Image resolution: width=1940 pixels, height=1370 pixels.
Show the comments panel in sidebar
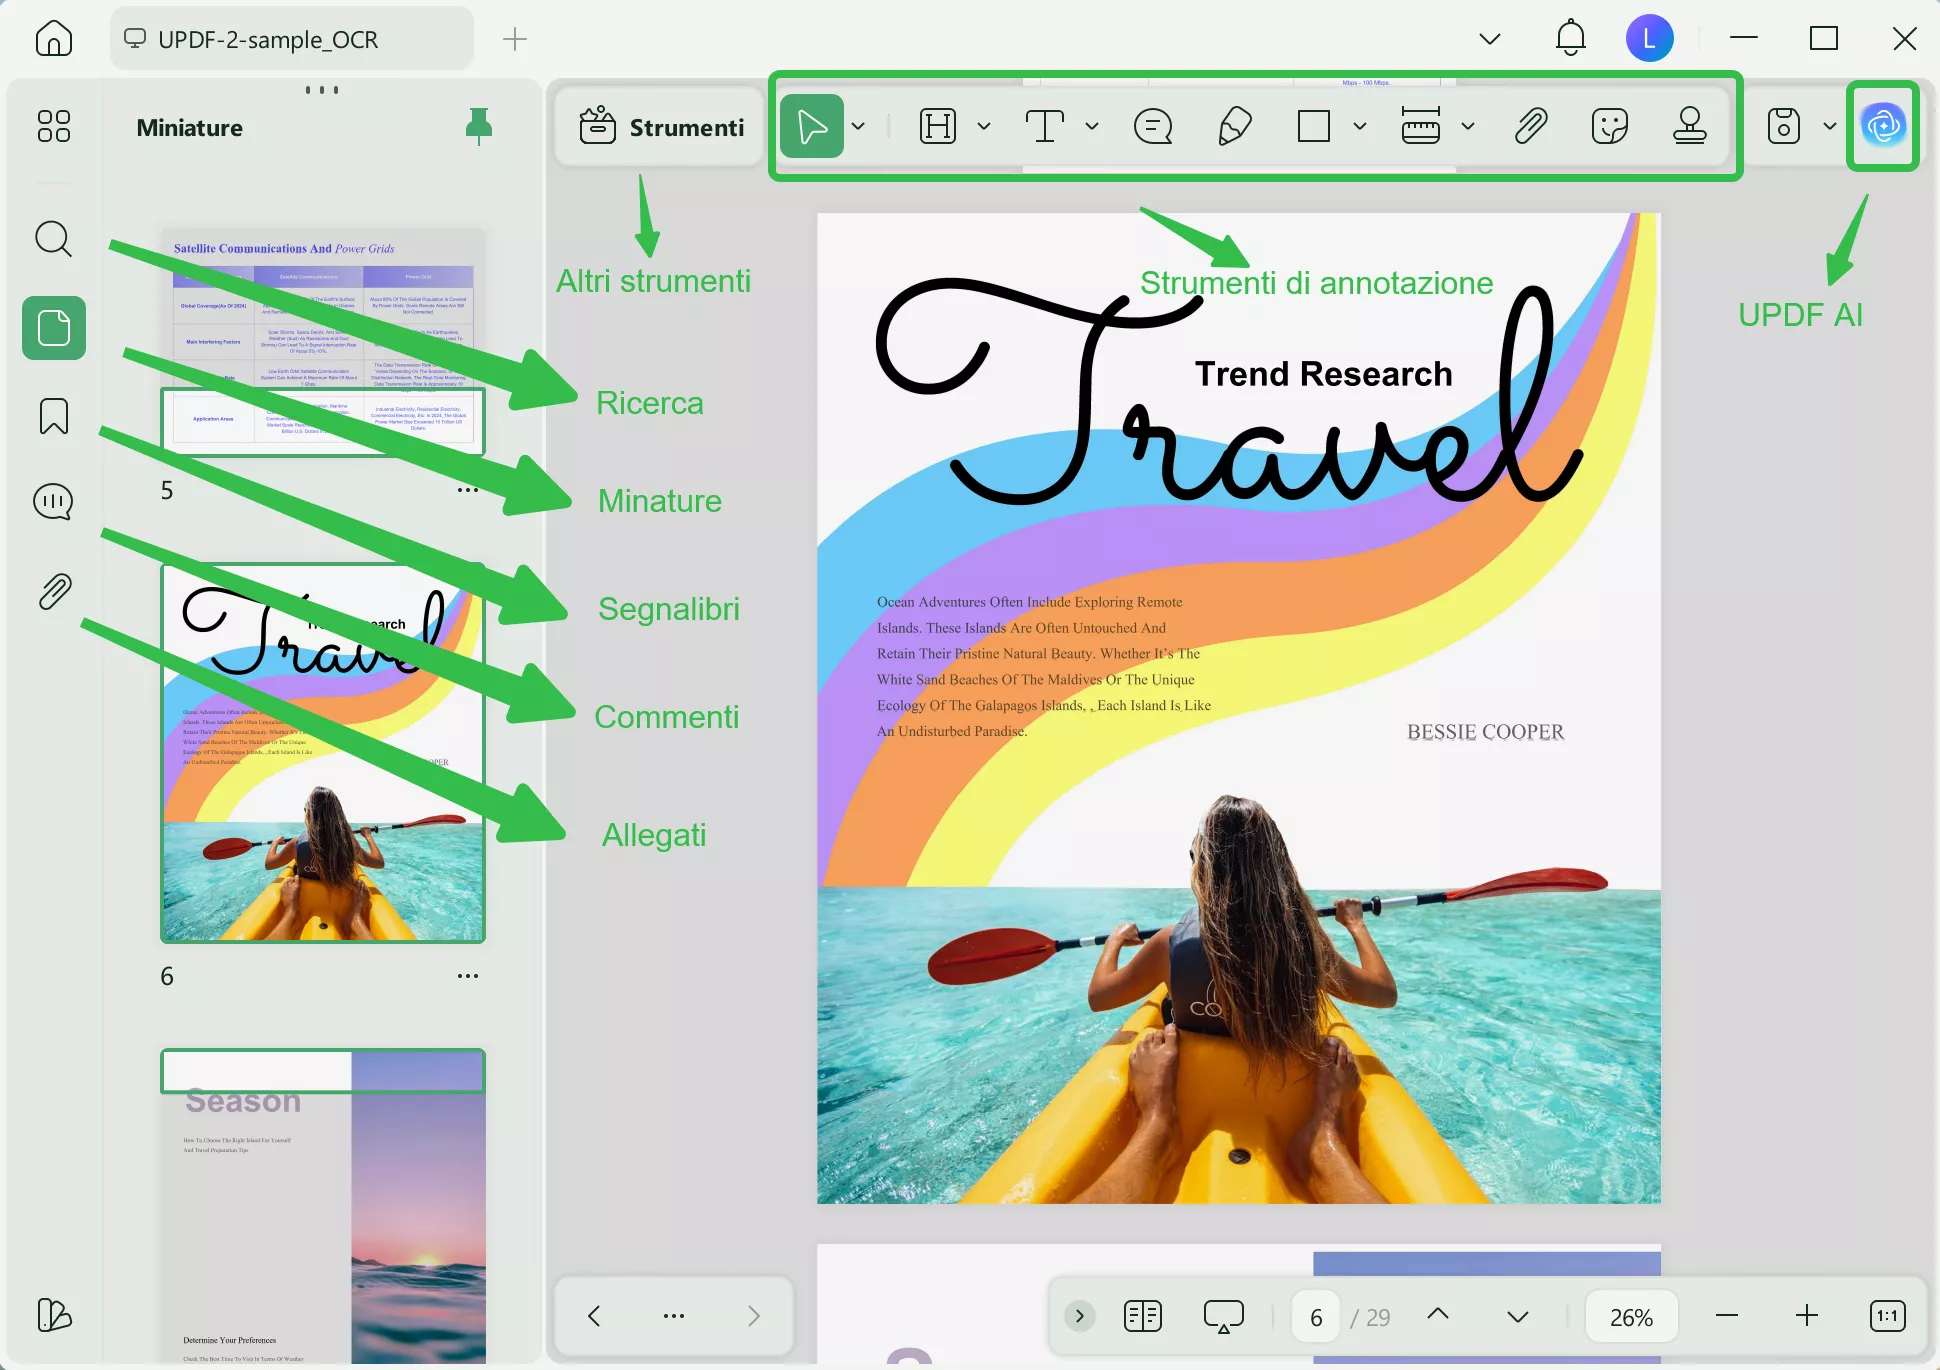[54, 502]
